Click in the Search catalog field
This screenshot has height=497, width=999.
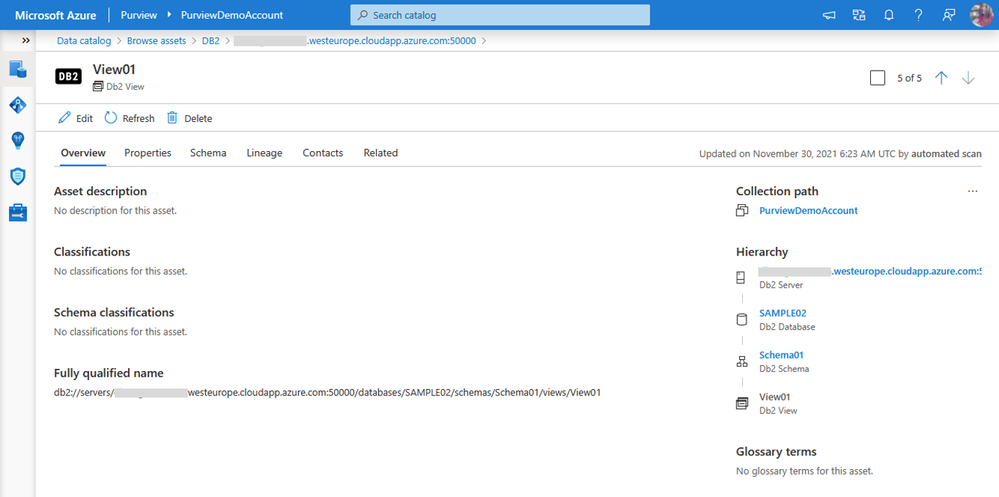[x=500, y=15]
